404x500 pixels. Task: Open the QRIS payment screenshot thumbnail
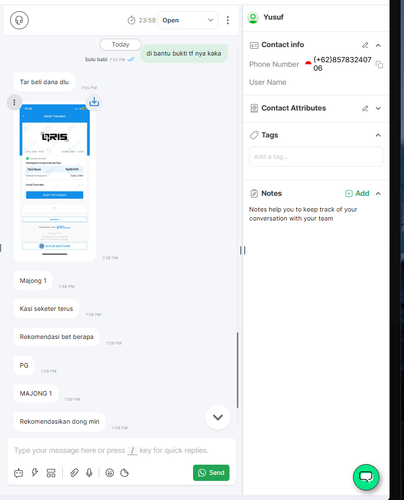pyautogui.click(x=55, y=180)
